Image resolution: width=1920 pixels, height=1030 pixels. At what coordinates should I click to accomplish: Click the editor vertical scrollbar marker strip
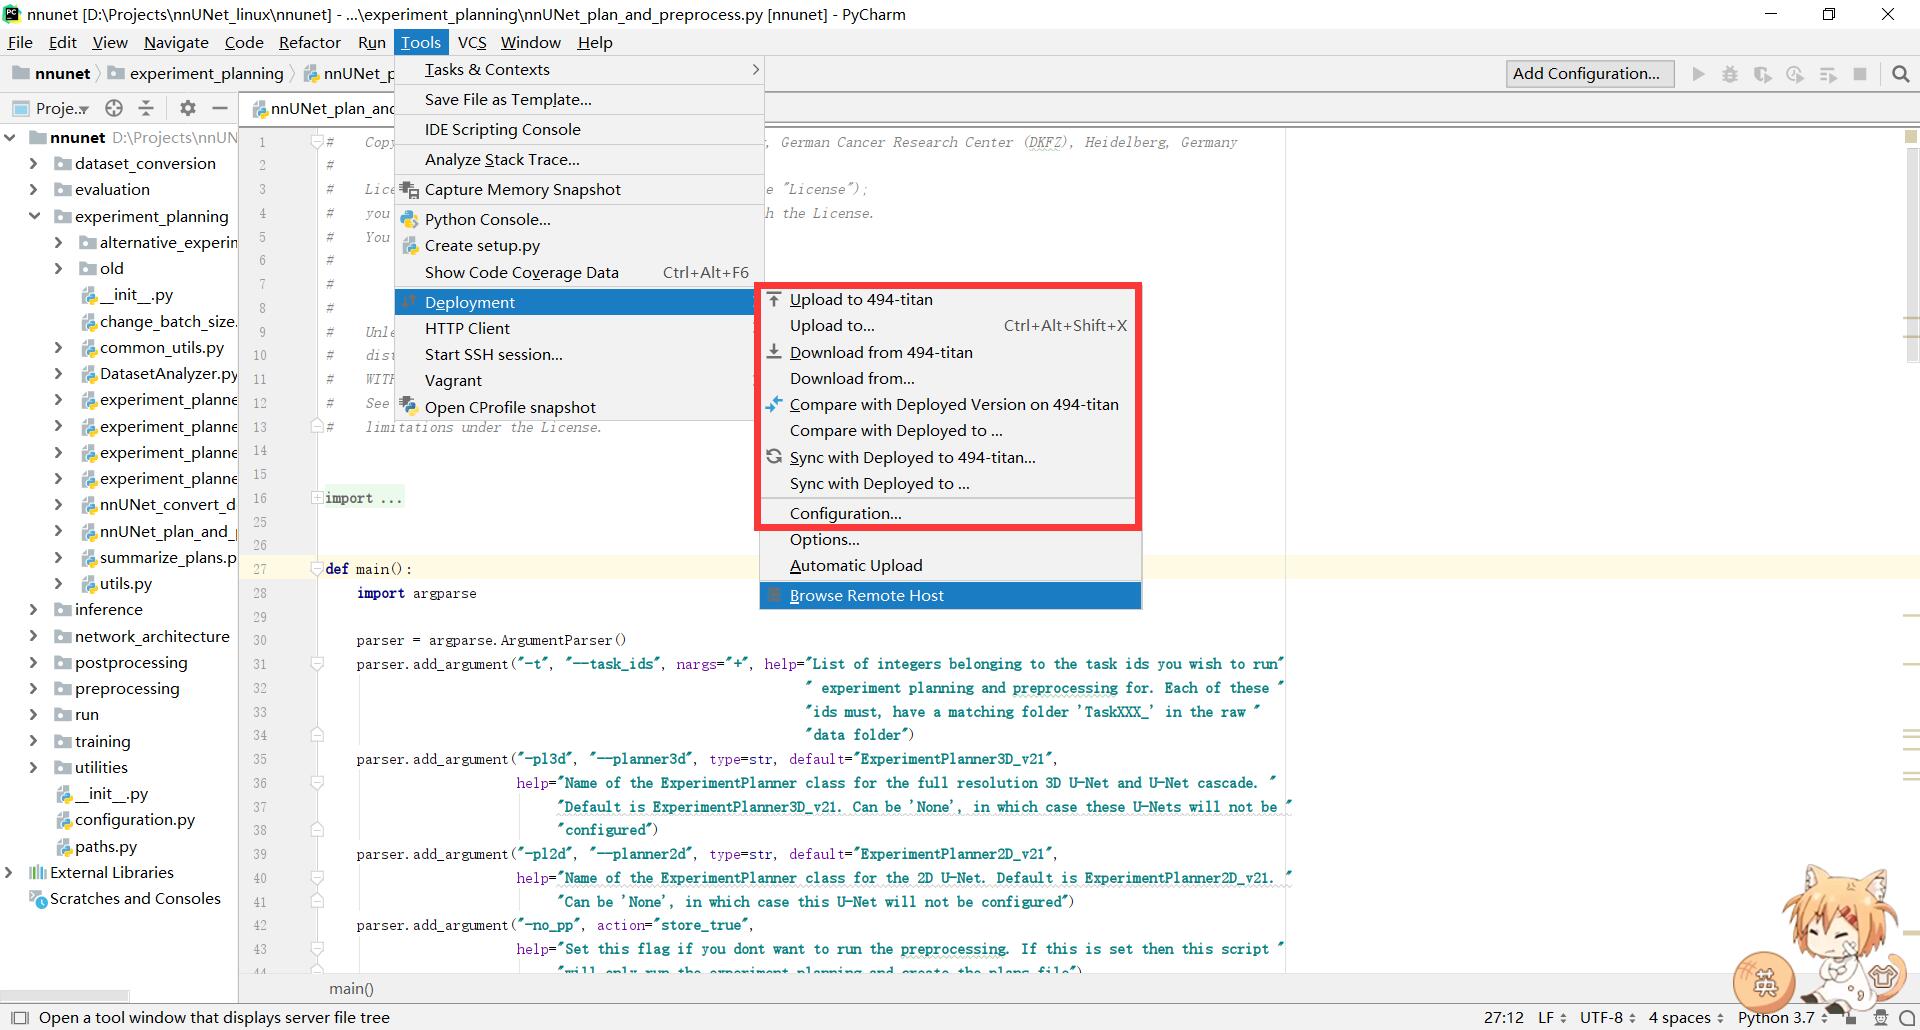1911,550
